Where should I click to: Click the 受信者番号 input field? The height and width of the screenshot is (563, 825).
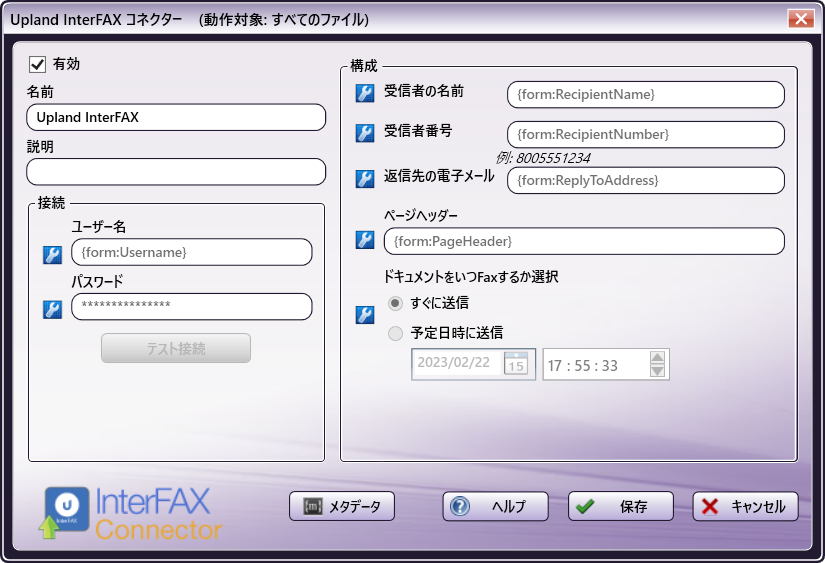click(x=646, y=135)
